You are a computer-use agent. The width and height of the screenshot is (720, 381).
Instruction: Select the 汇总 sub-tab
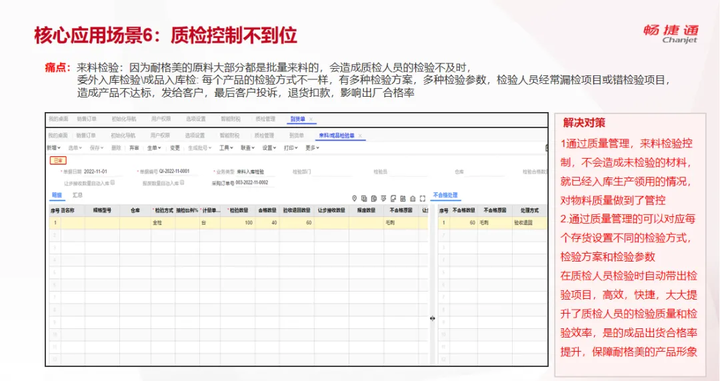tap(77, 195)
